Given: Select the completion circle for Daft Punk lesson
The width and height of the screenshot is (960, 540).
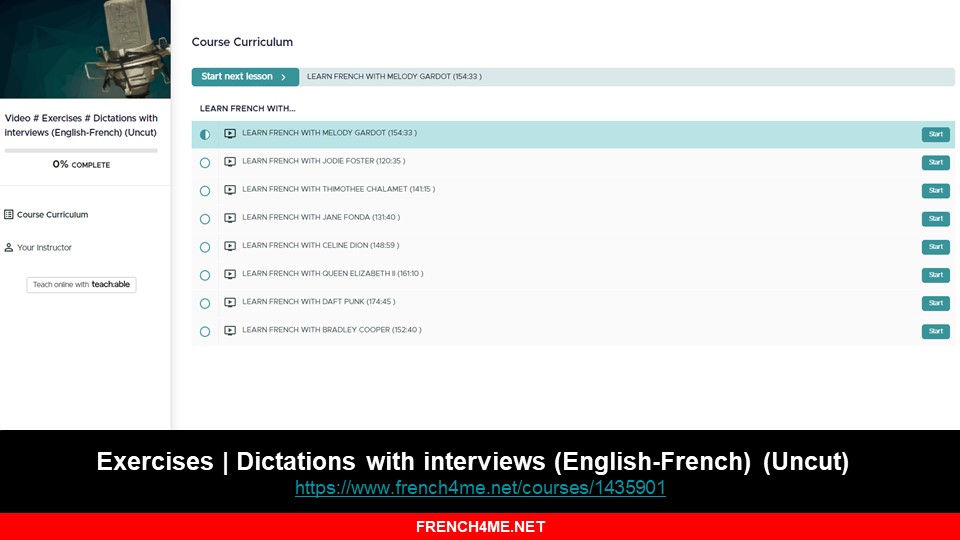Looking at the screenshot, I should coord(205,303).
